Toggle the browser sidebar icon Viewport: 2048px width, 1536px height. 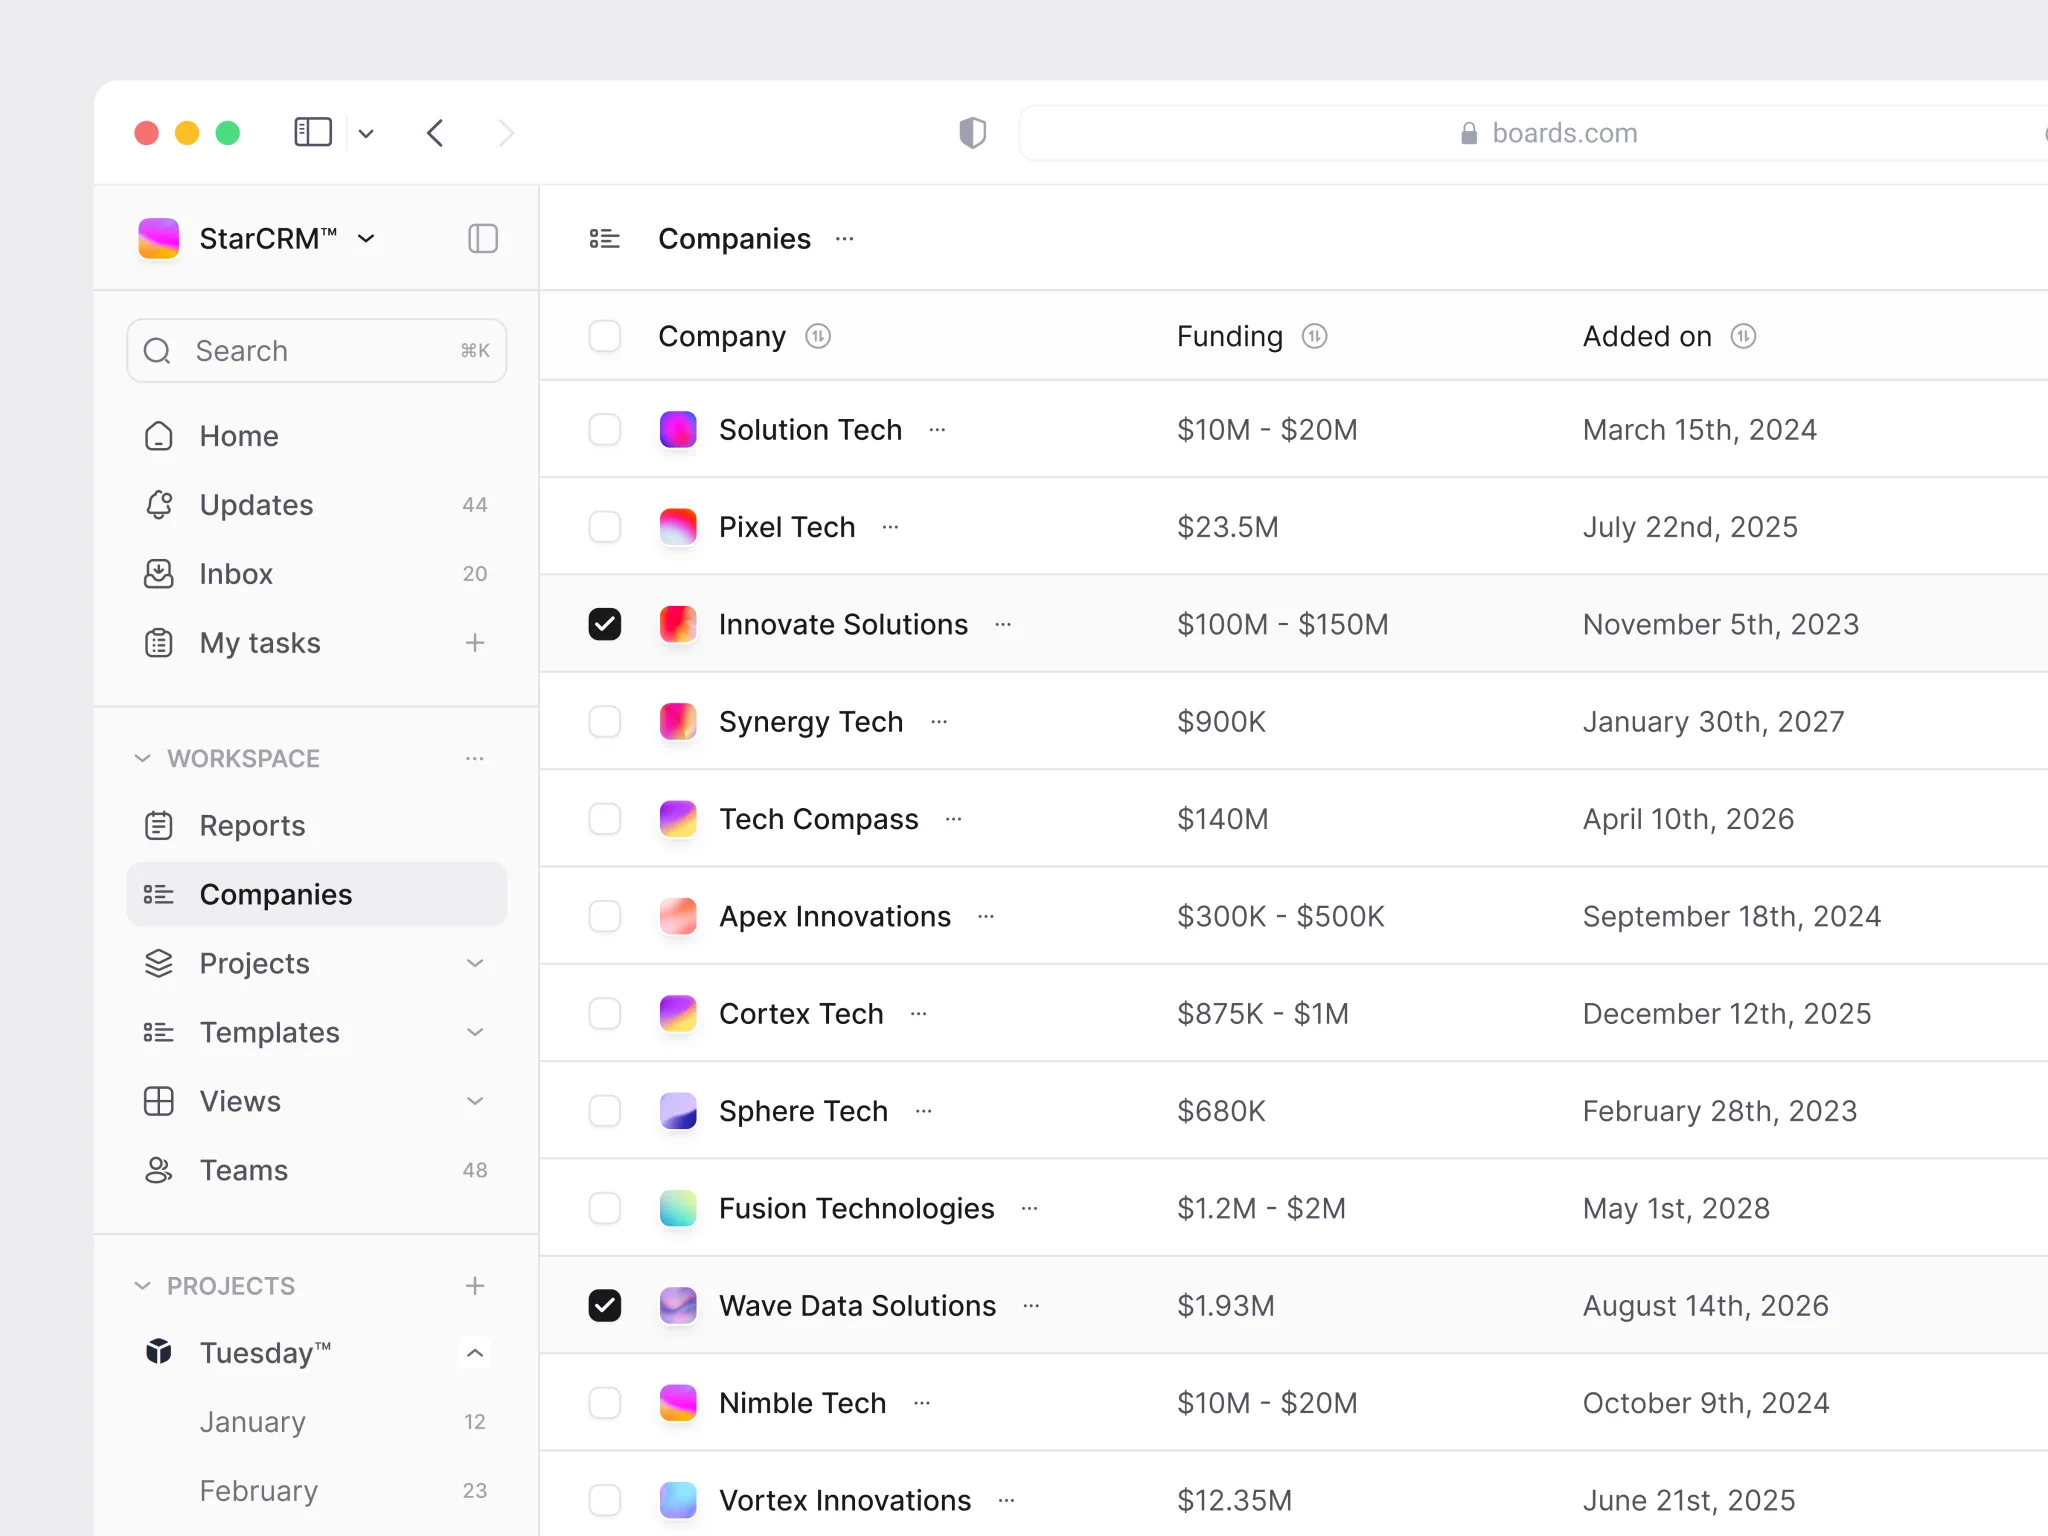point(313,132)
